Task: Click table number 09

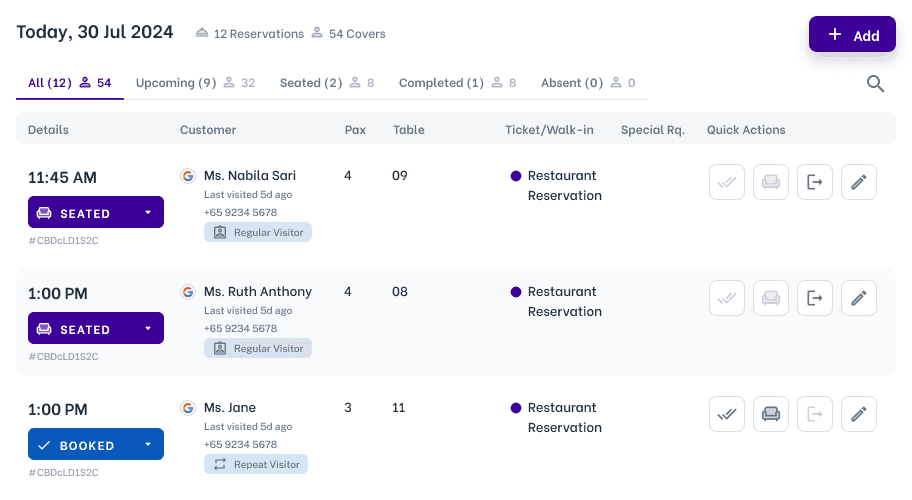Action: point(400,176)
